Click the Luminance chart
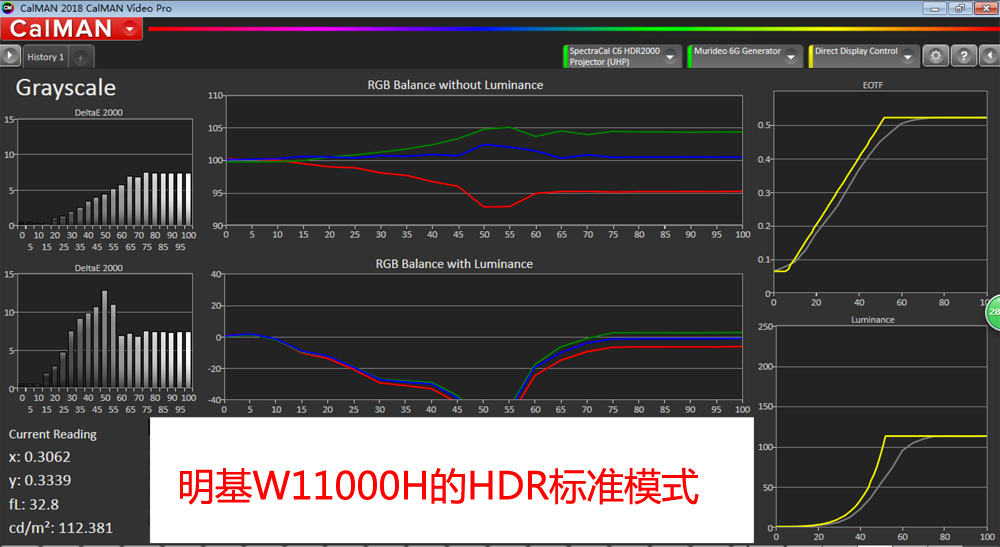This screenshot has height=547, width=1000. (880, 427)
